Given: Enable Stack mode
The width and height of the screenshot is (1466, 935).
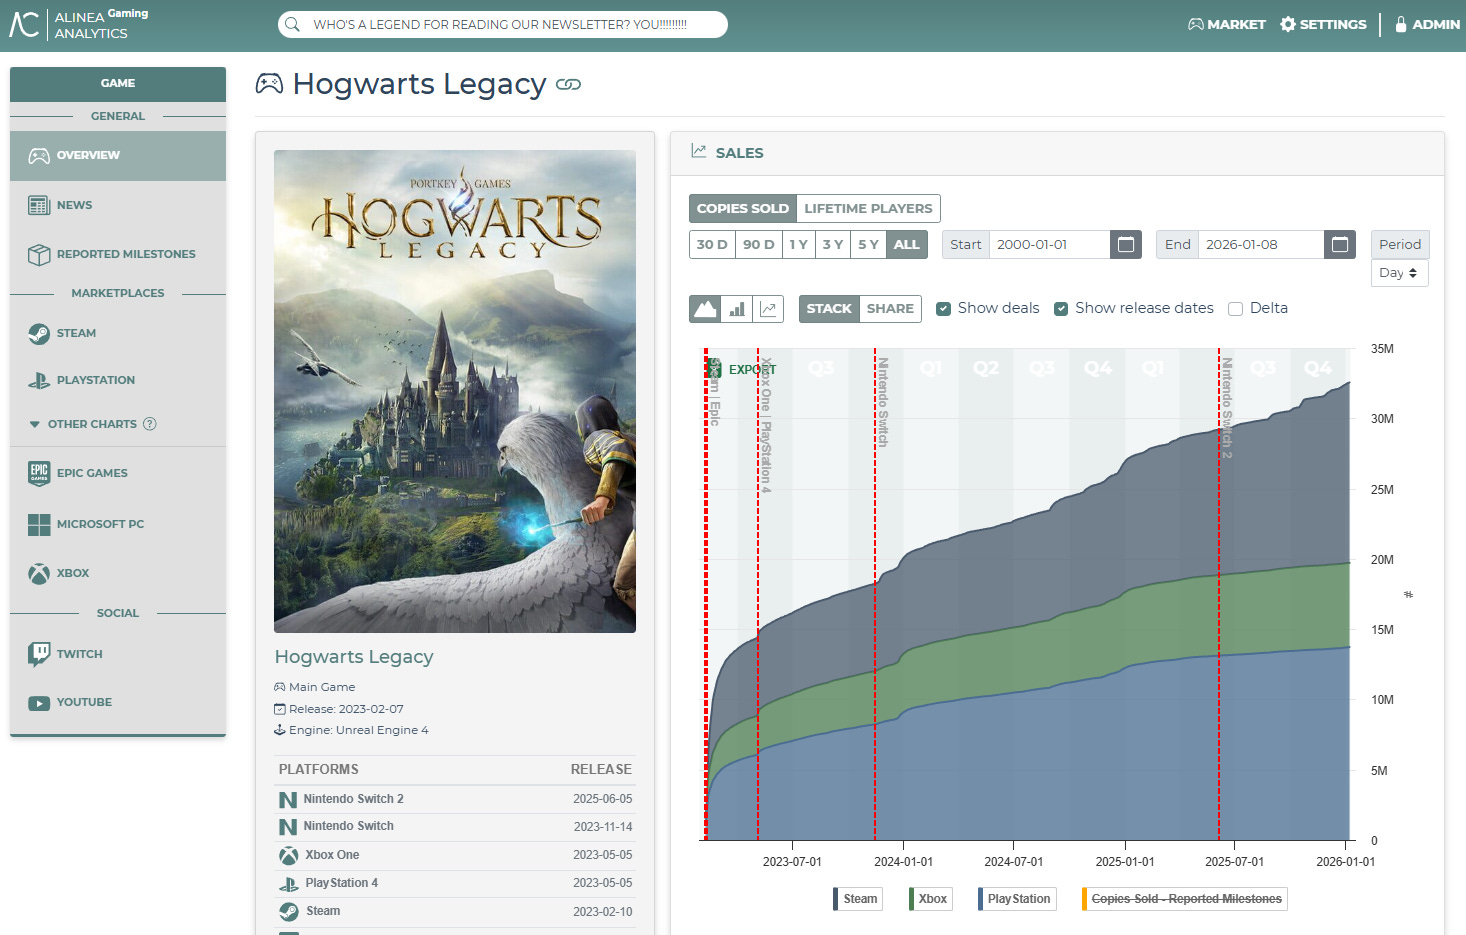Looking at the screenshot, I should (829, 308).
